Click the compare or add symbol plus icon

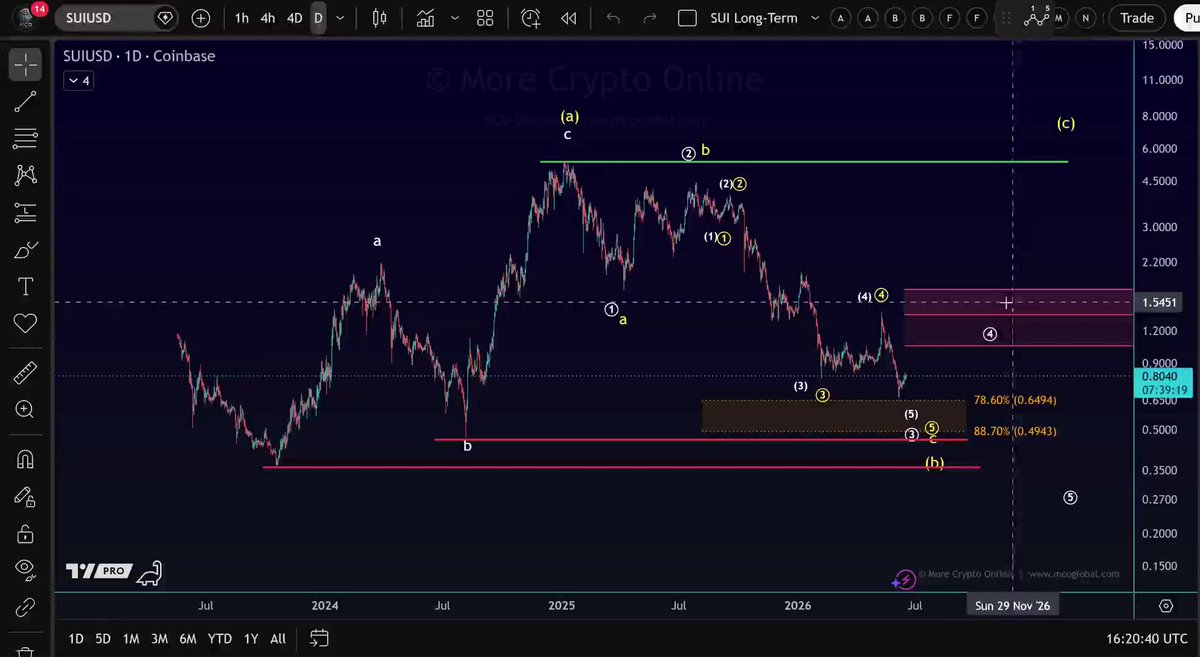(x=201, y=18)
